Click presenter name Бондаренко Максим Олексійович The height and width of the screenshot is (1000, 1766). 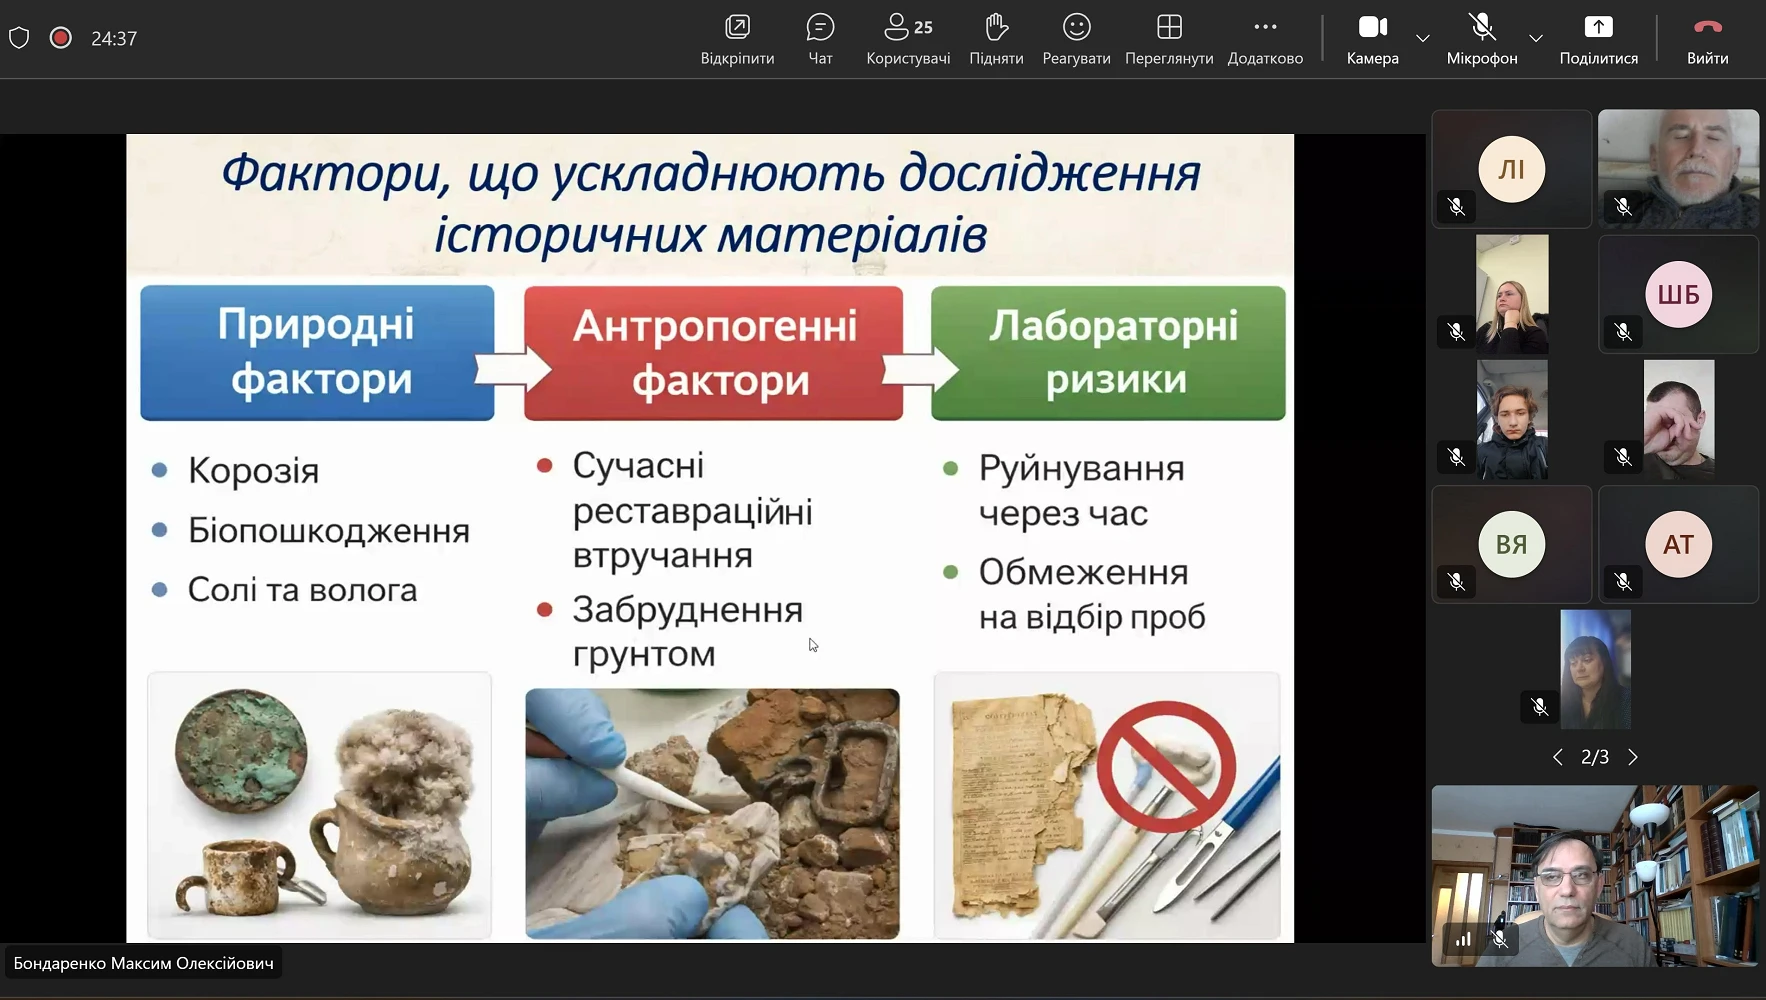[143, 963]
